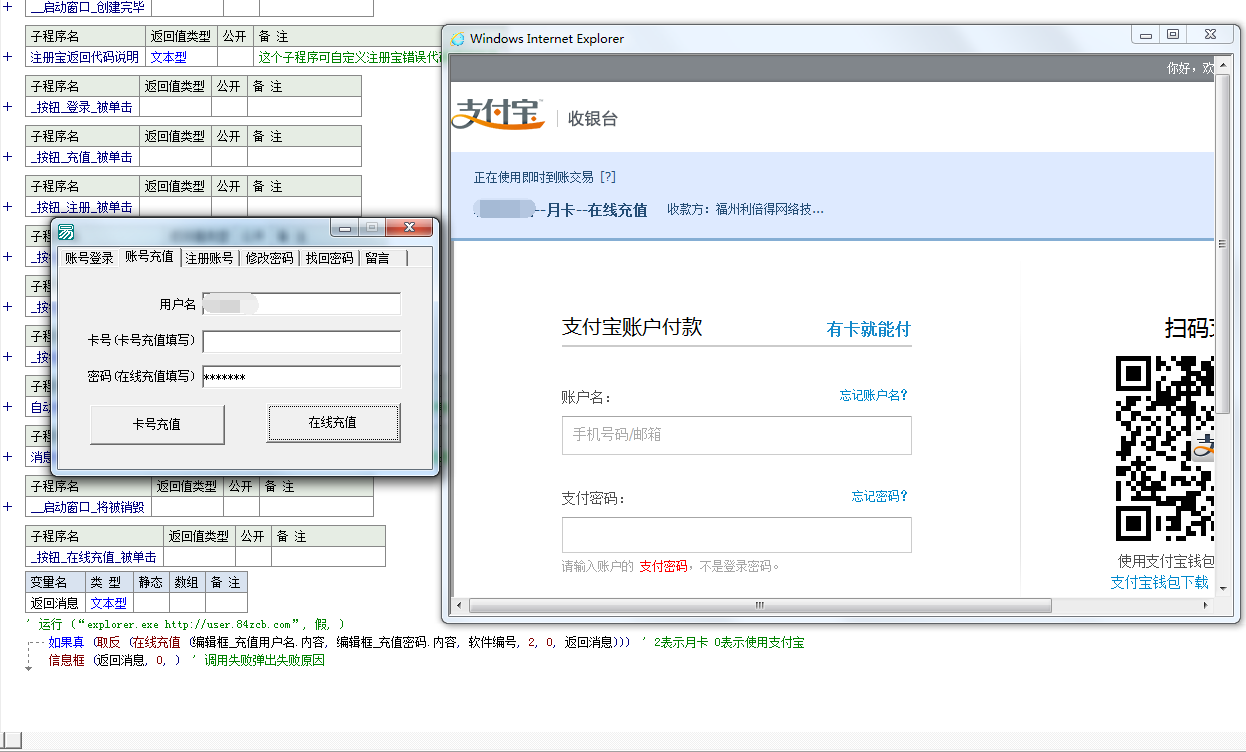This screenshot has width=1246, height=752.
Task: Click the commented 运行 explorer.exe code line
Action: click(185, 624)
